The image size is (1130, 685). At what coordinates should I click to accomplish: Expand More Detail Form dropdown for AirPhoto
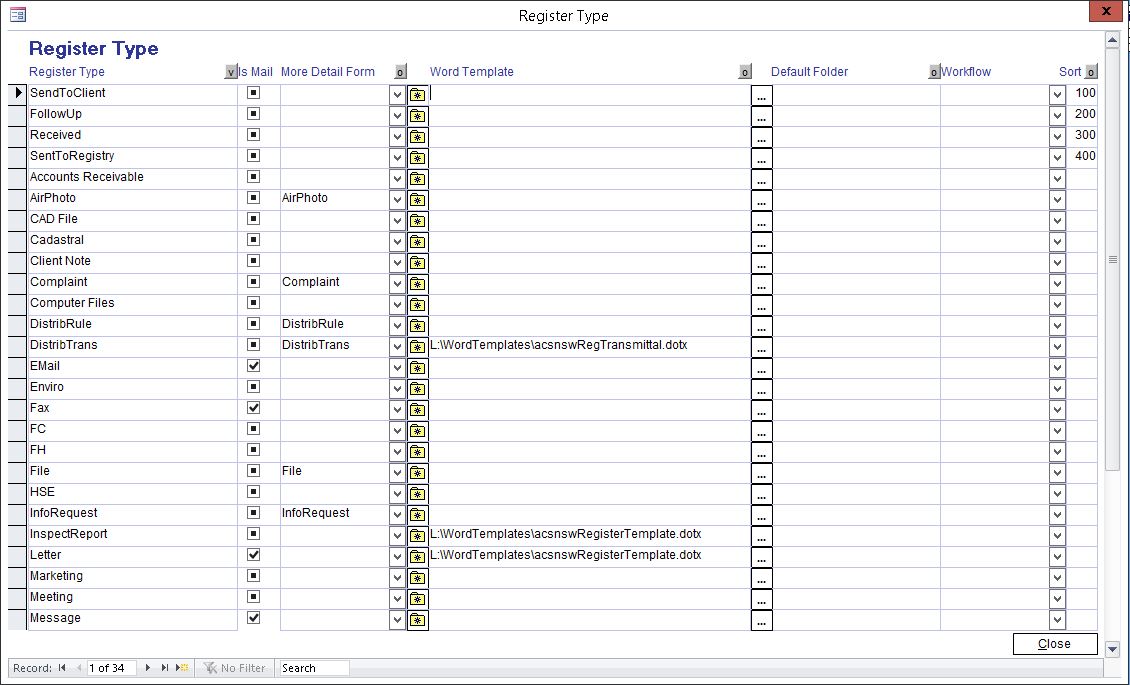397,199
